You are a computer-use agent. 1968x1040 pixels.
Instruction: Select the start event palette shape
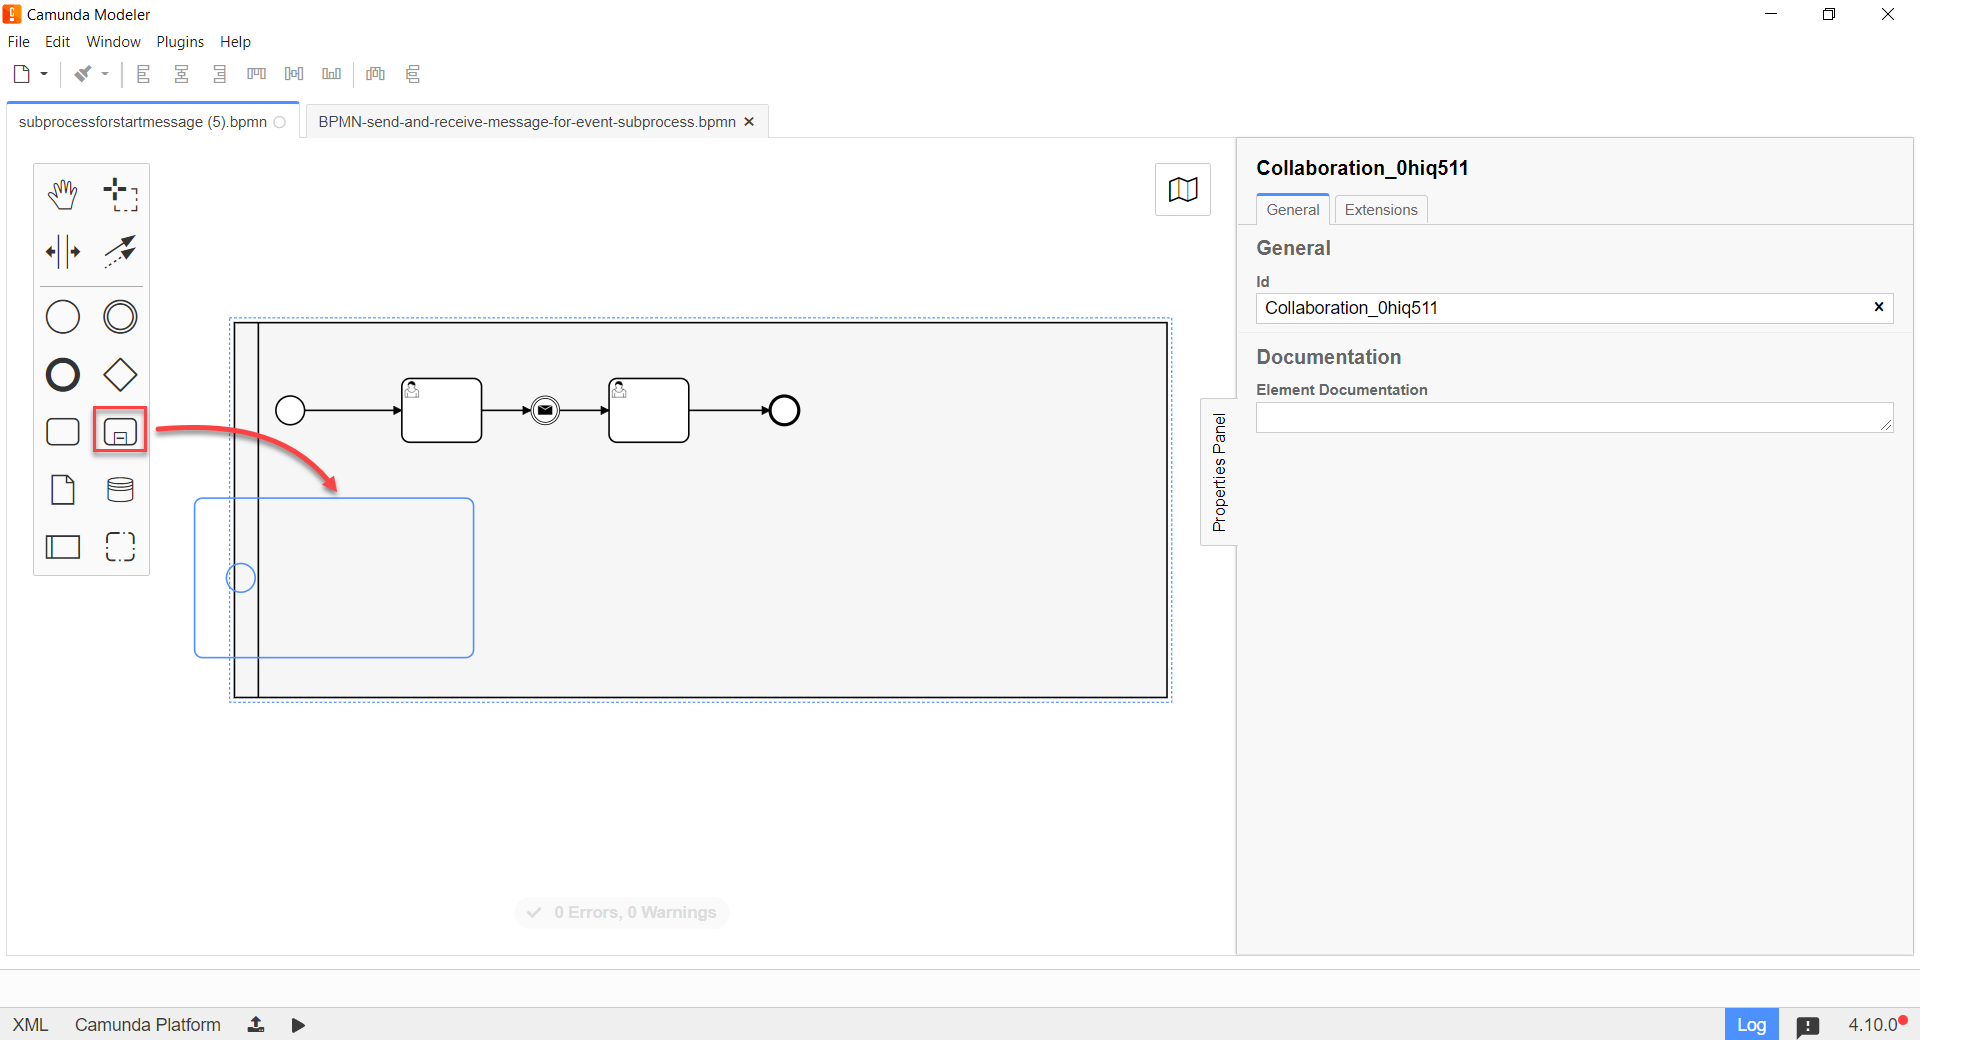point(63,317)
